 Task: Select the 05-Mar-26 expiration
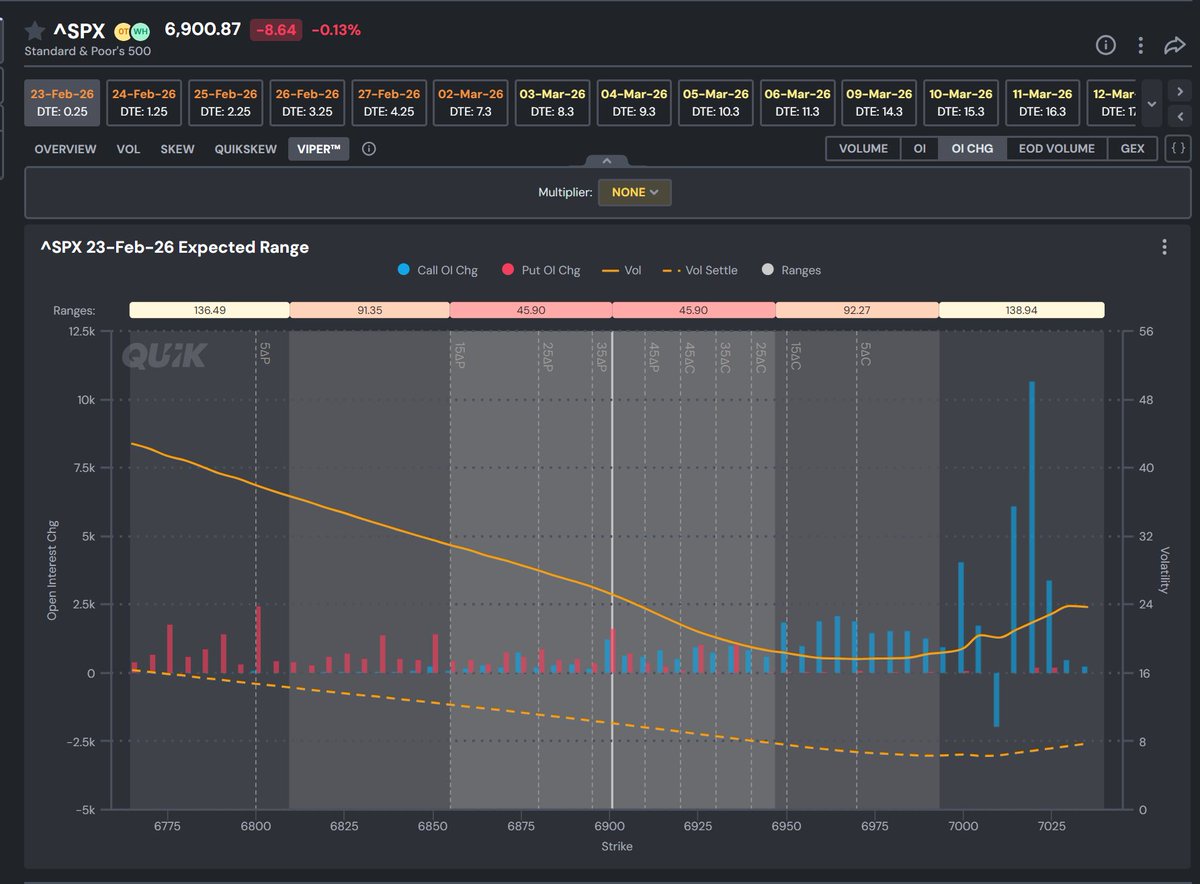coord(715,103)
